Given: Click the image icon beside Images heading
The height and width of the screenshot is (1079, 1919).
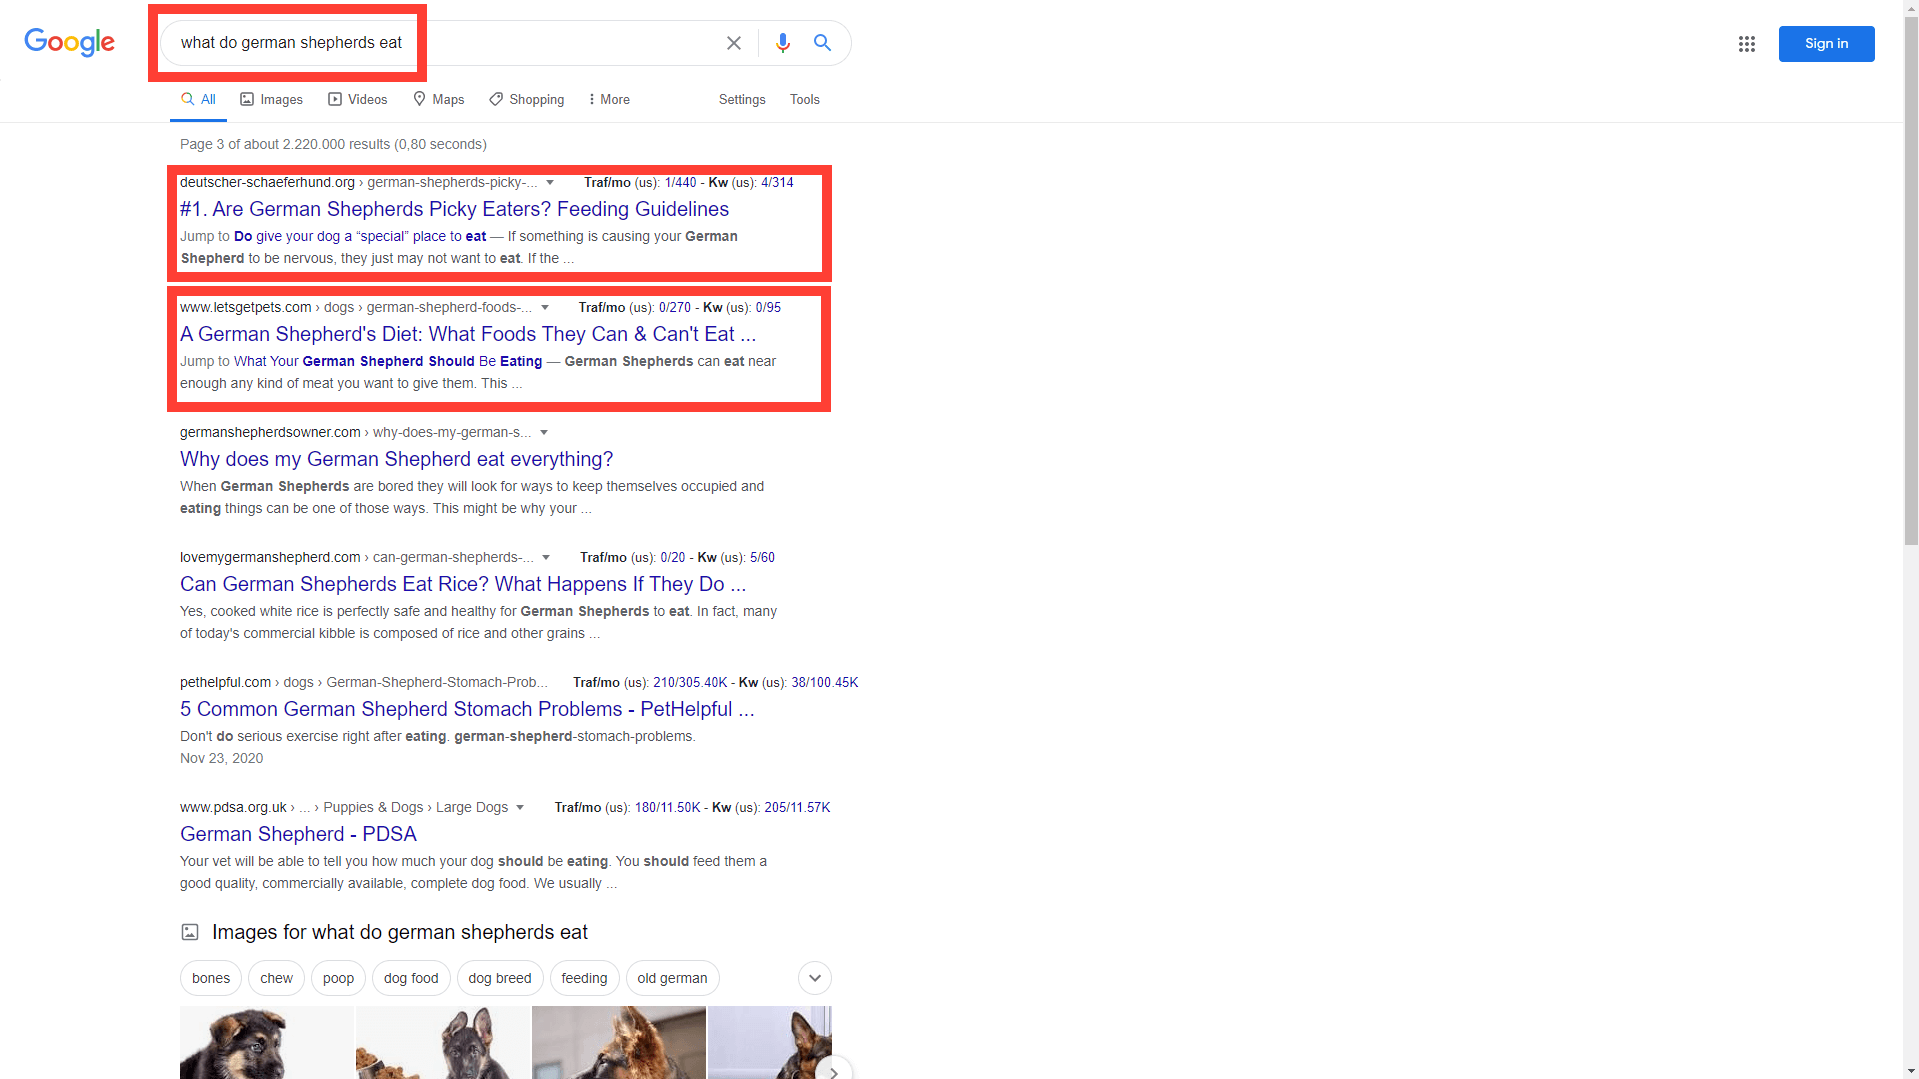Looking at the screenshot, I should [x=190, y=932].
